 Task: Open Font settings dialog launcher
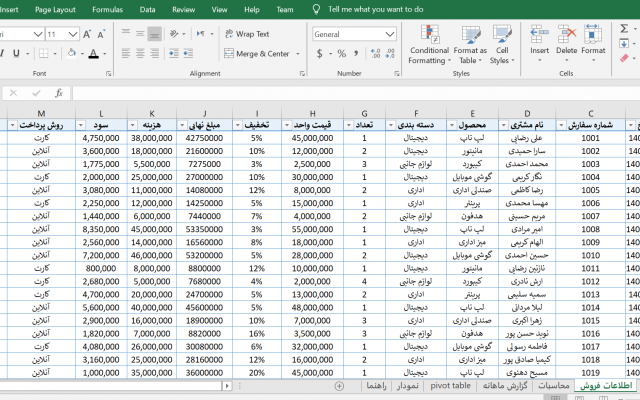(109, 74)
